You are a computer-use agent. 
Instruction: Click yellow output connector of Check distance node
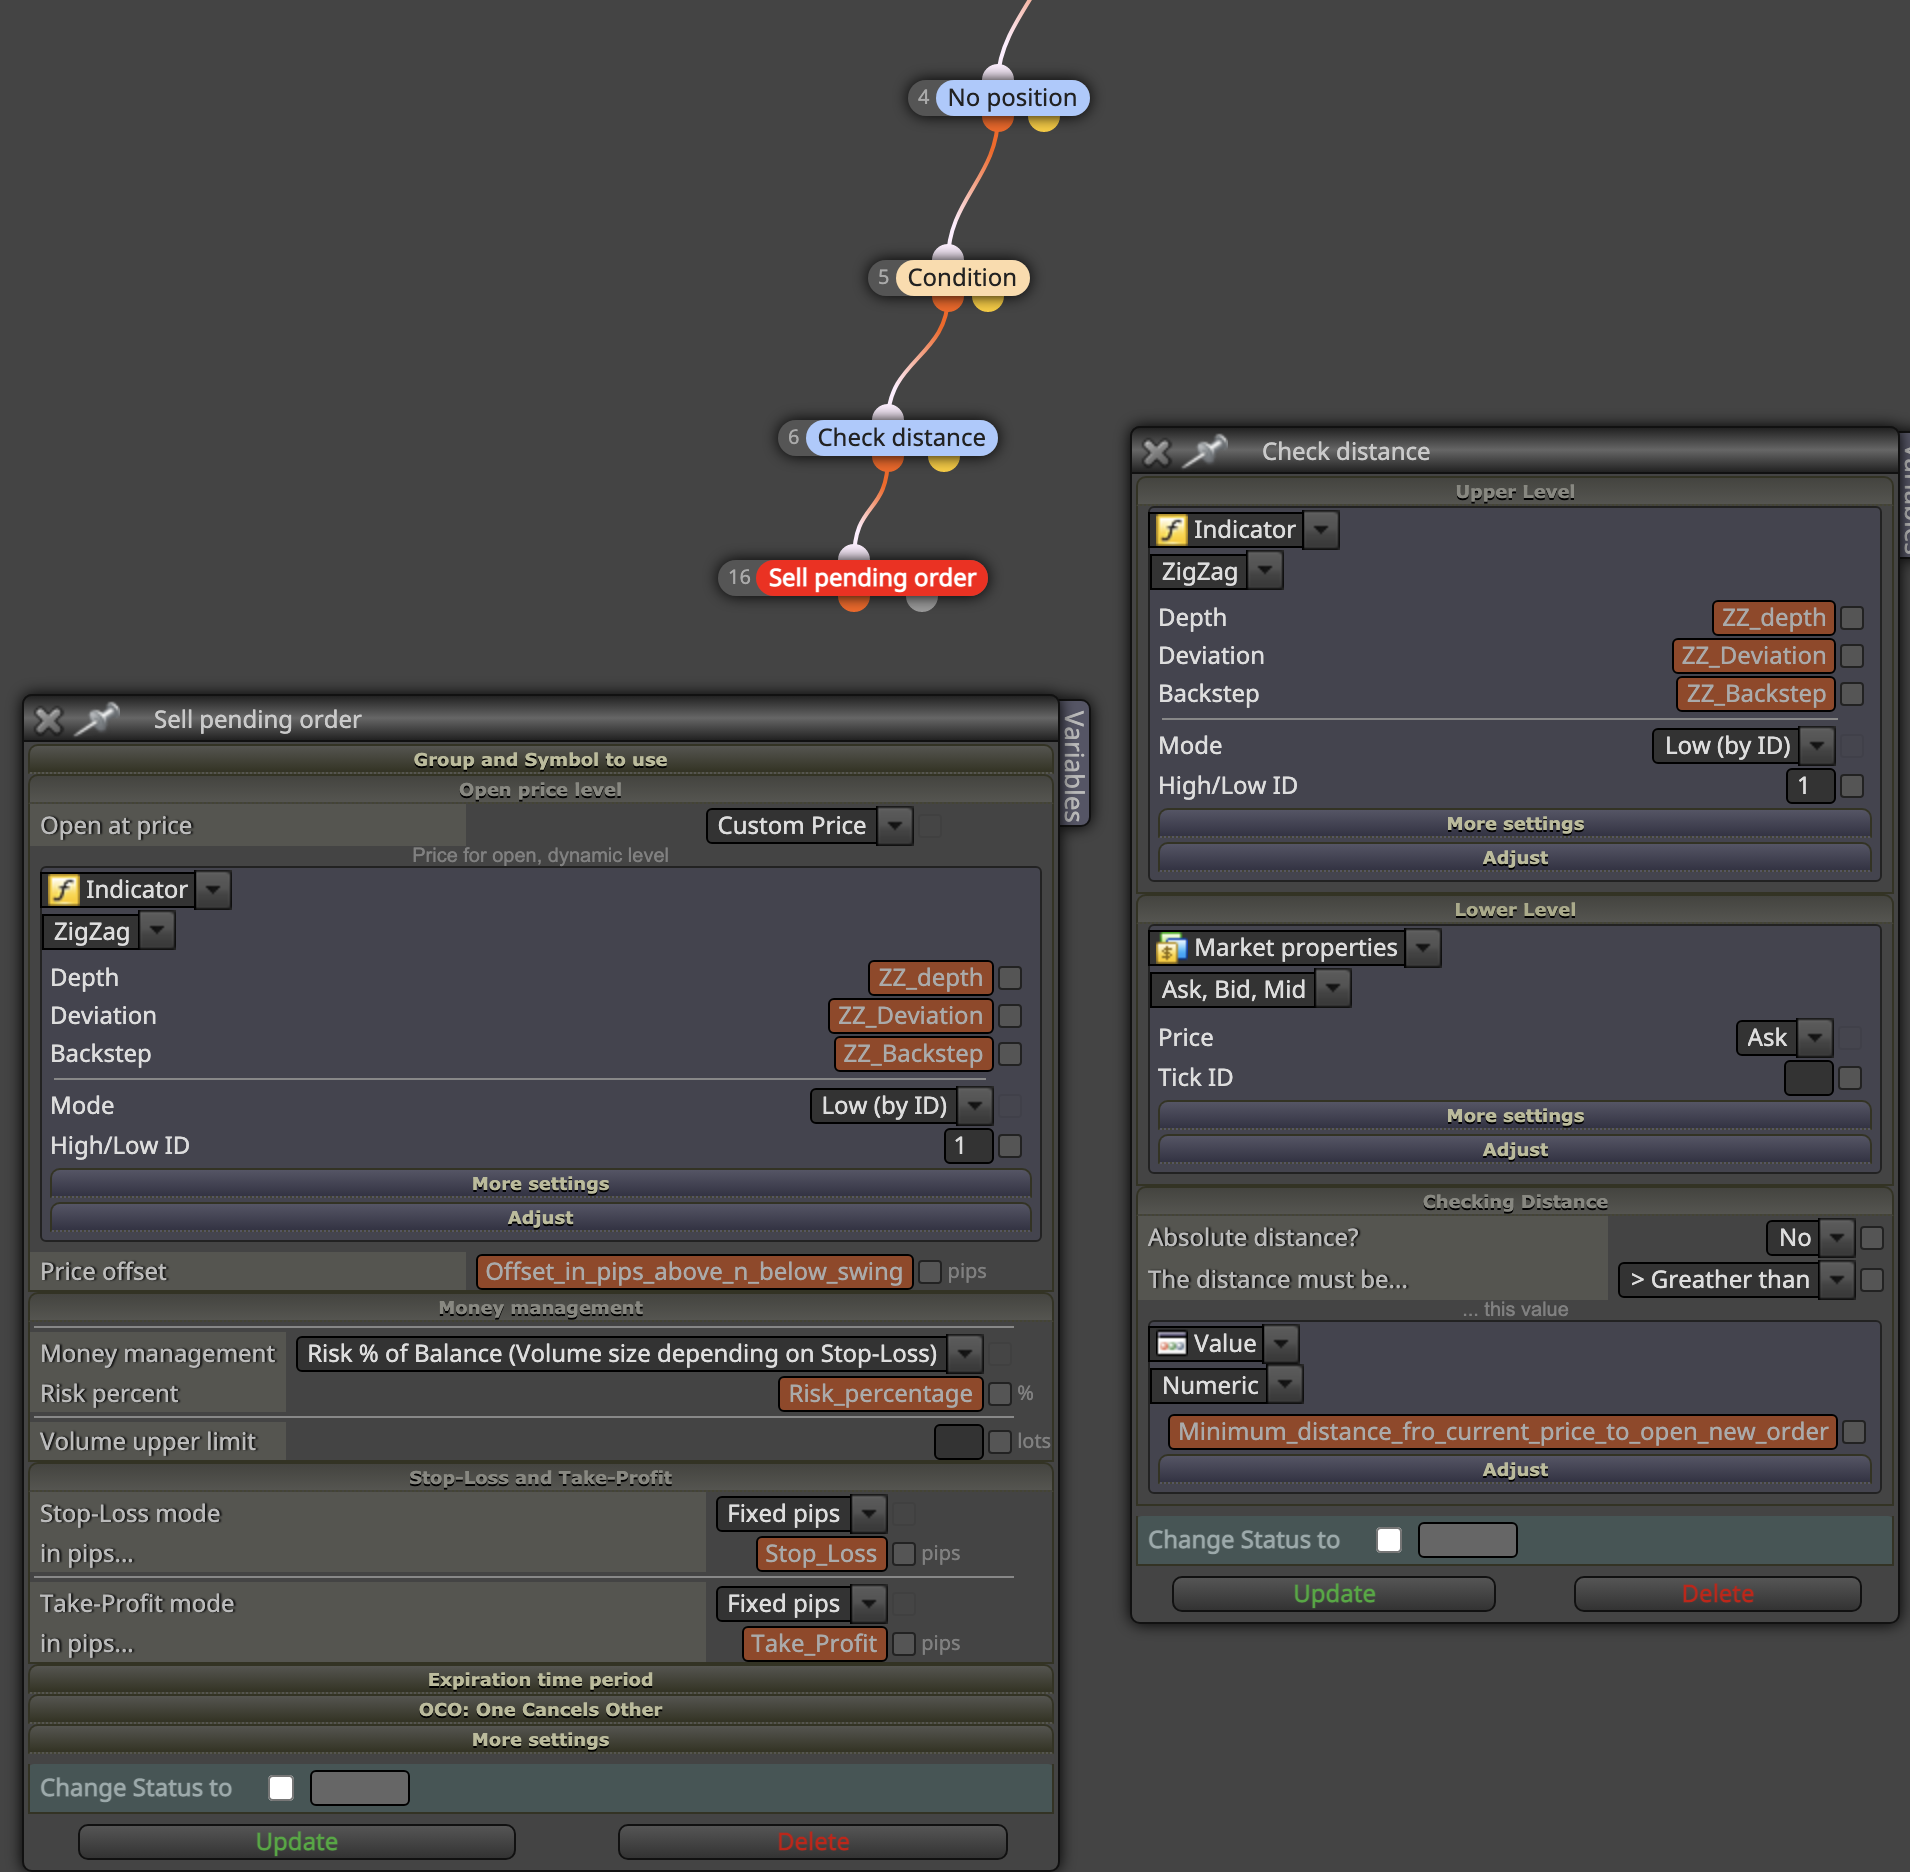point(943,462)
